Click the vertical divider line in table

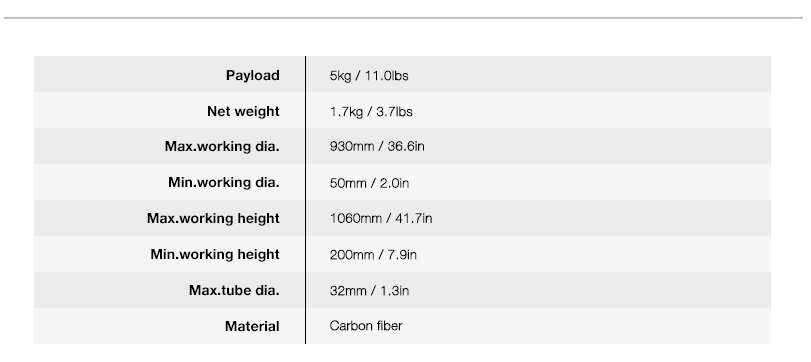tap(305, 200)
